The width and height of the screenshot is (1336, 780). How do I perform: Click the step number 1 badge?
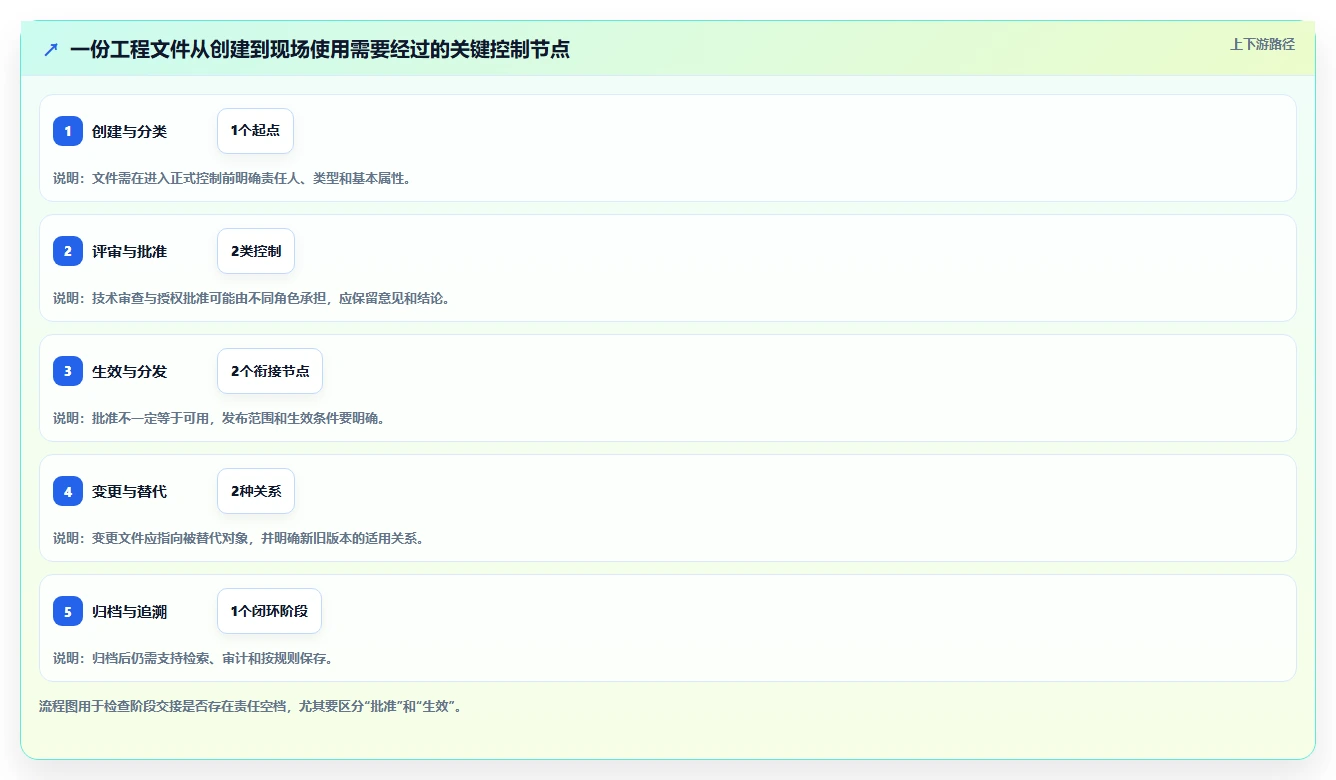point(68,131)
